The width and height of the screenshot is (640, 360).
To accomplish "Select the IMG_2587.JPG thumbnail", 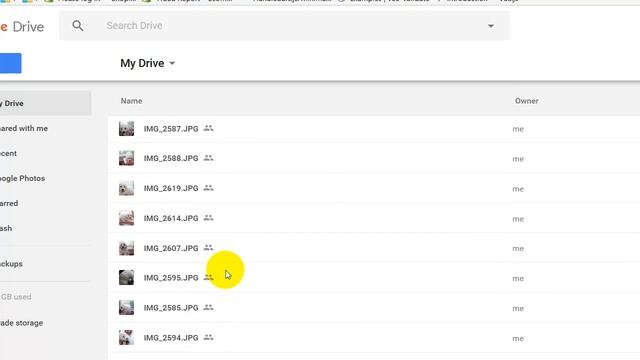I will [x=126, y=129].
